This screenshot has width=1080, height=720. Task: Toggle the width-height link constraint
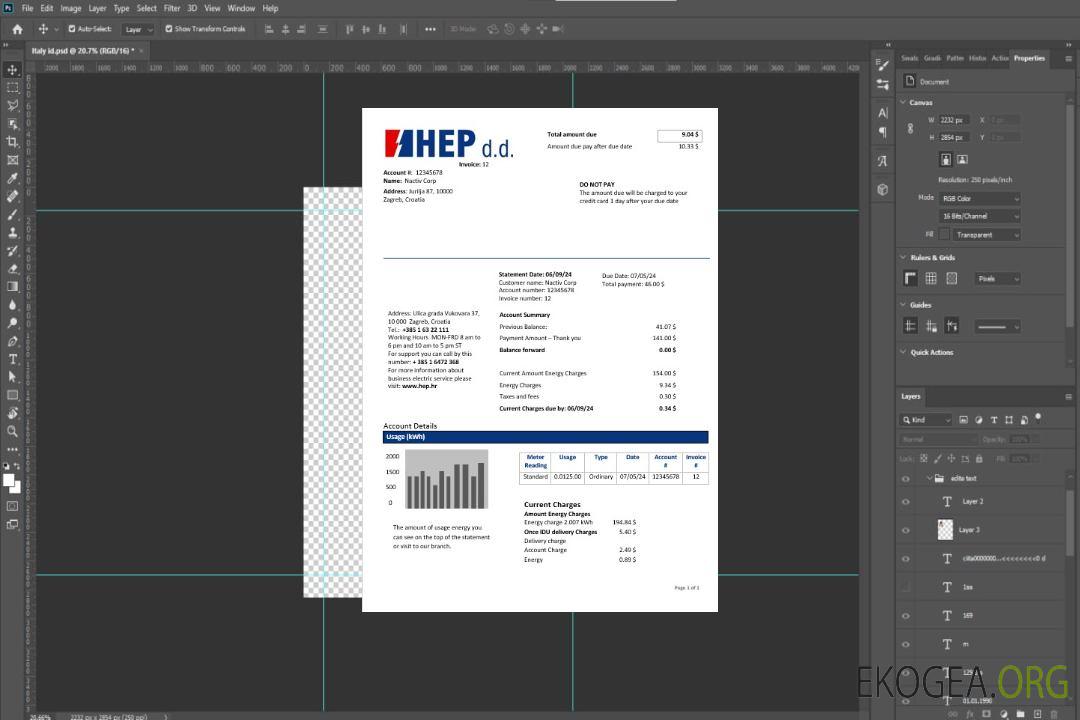coord(910,129)
